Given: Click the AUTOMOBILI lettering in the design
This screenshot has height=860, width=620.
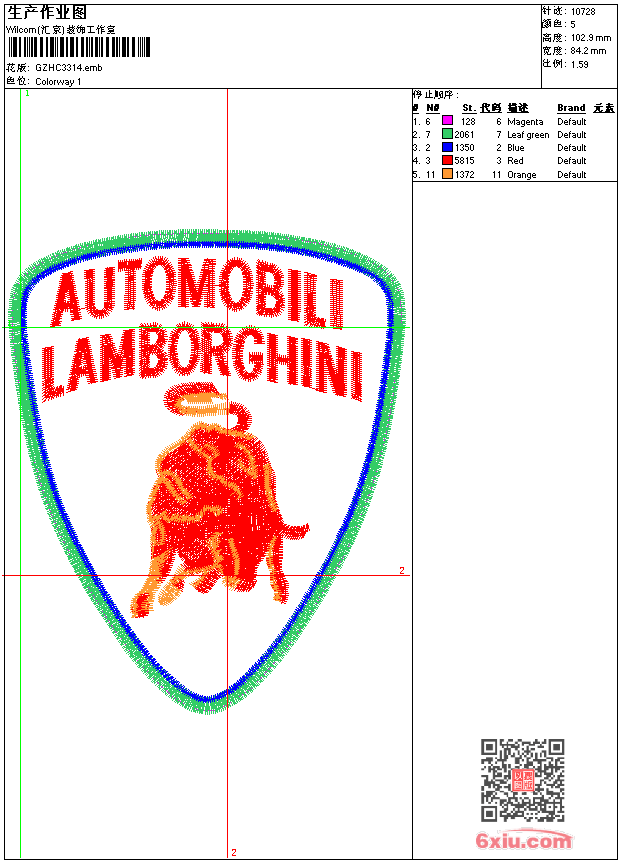Looking at the screenshot, I should pos(198,293).
